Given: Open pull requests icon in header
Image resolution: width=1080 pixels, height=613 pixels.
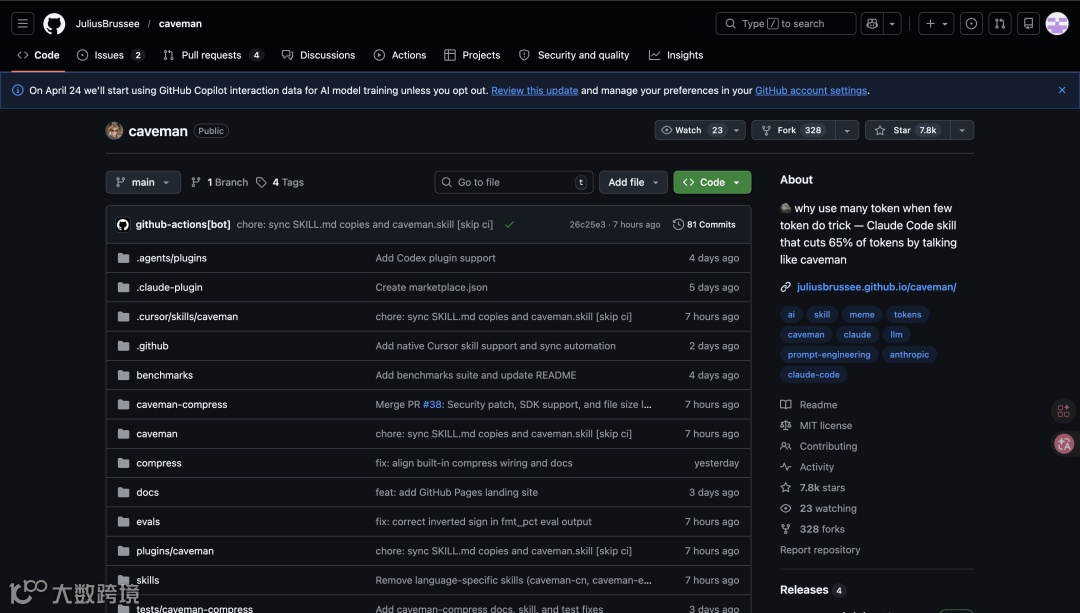Looking at the screenshot, I should [999, 23].
